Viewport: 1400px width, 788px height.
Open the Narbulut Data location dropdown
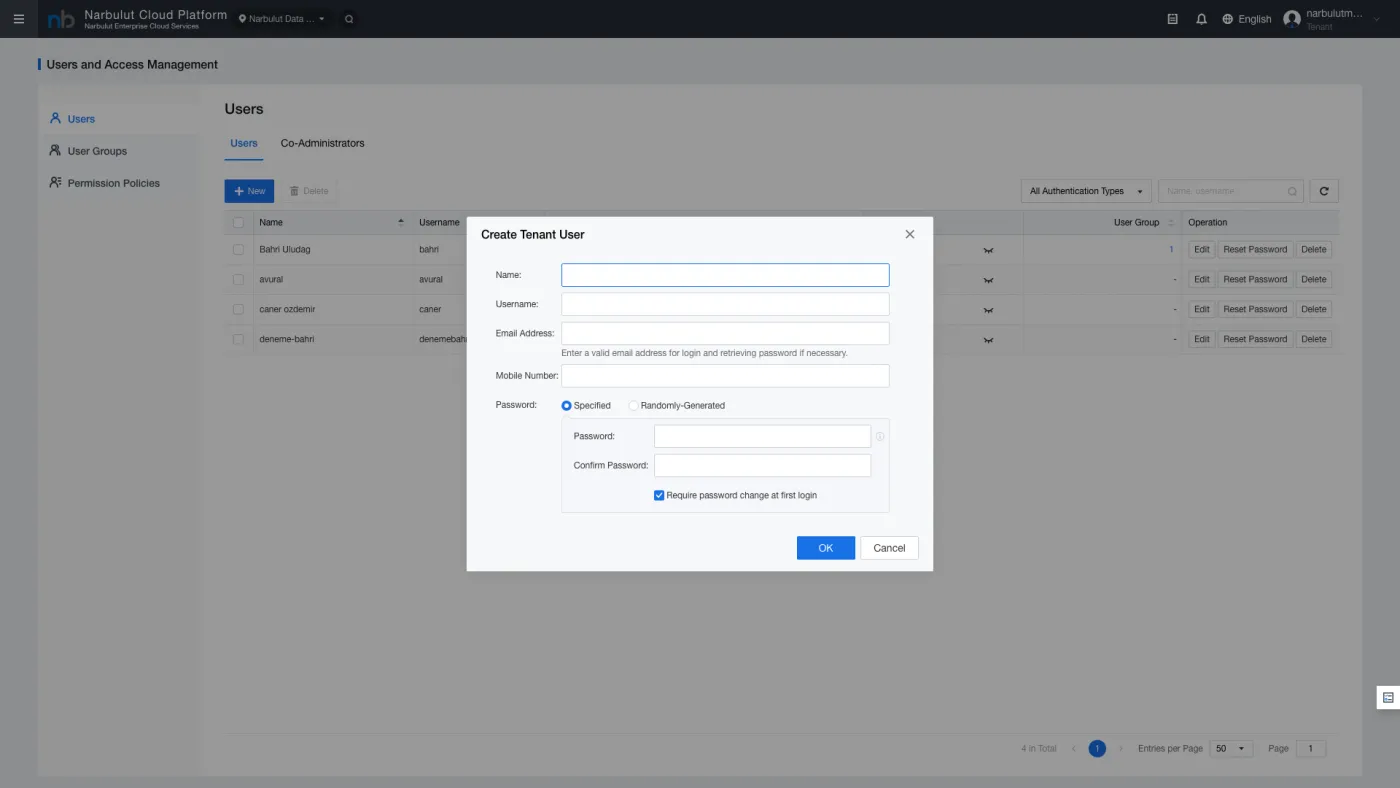tap(282, 19)
